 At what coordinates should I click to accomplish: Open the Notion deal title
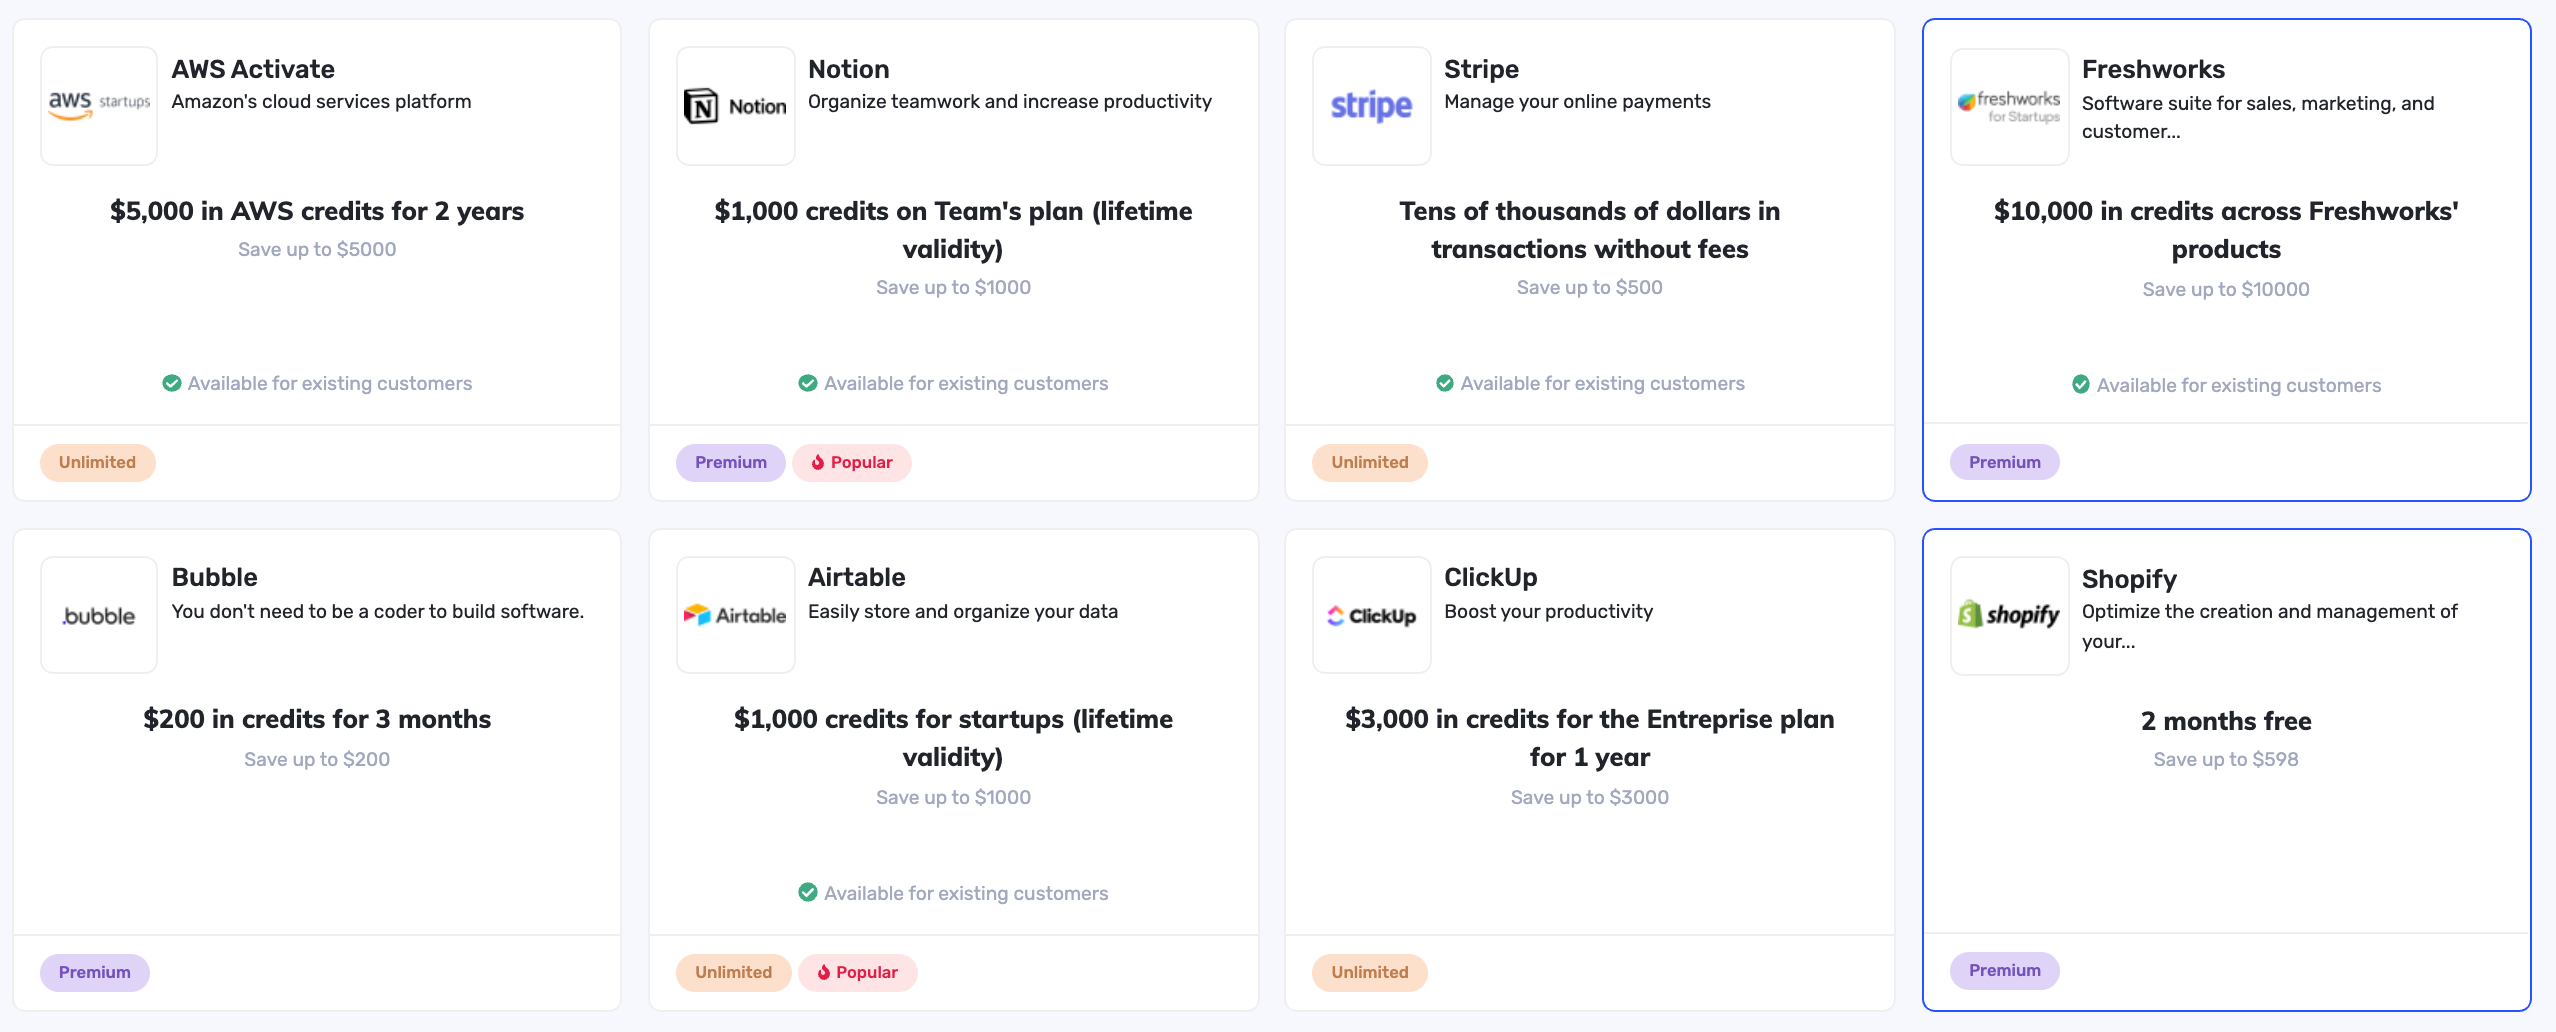pyautogui.click(x=849, y=69)
